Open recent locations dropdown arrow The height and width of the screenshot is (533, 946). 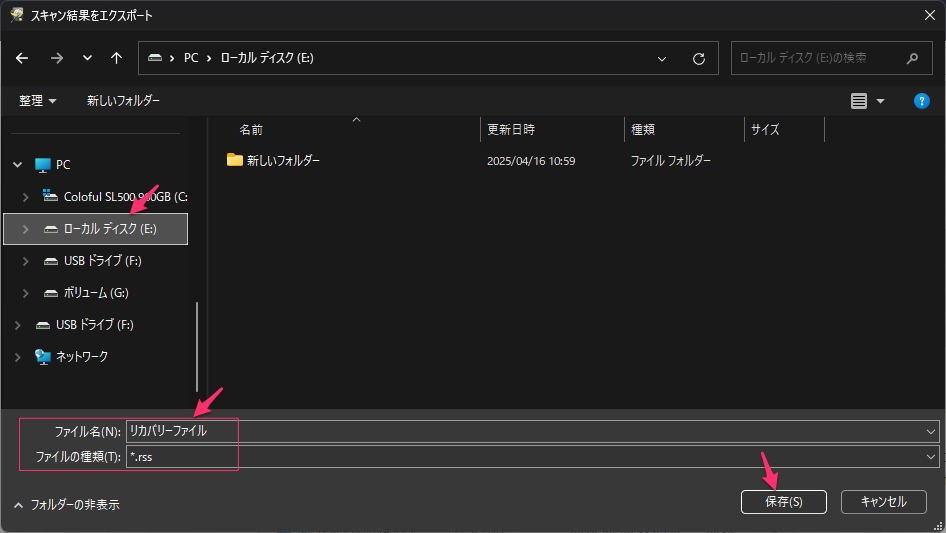pyautogui.click(x=87, y=58)
